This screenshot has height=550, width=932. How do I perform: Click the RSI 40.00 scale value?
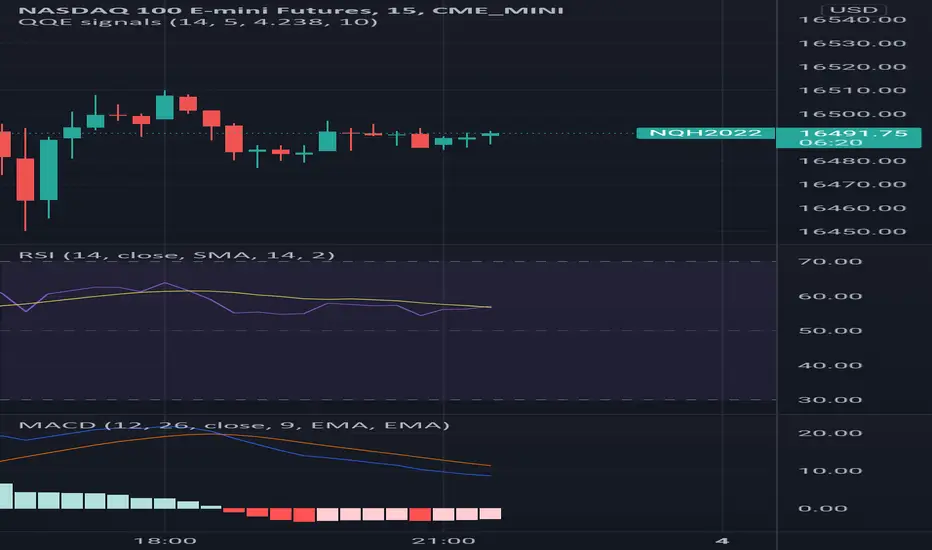[830, 365]
